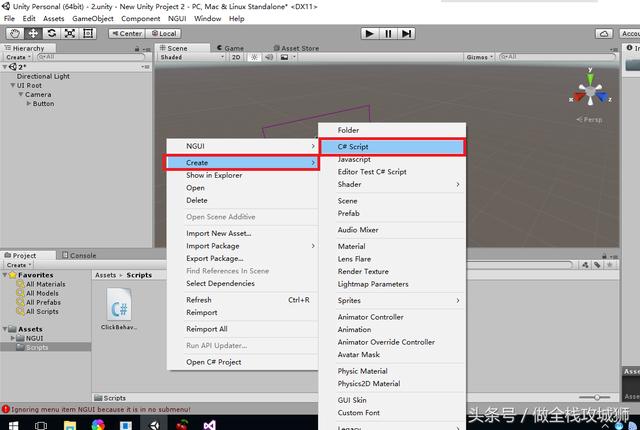Select Import New Asset menu entry

242,233
